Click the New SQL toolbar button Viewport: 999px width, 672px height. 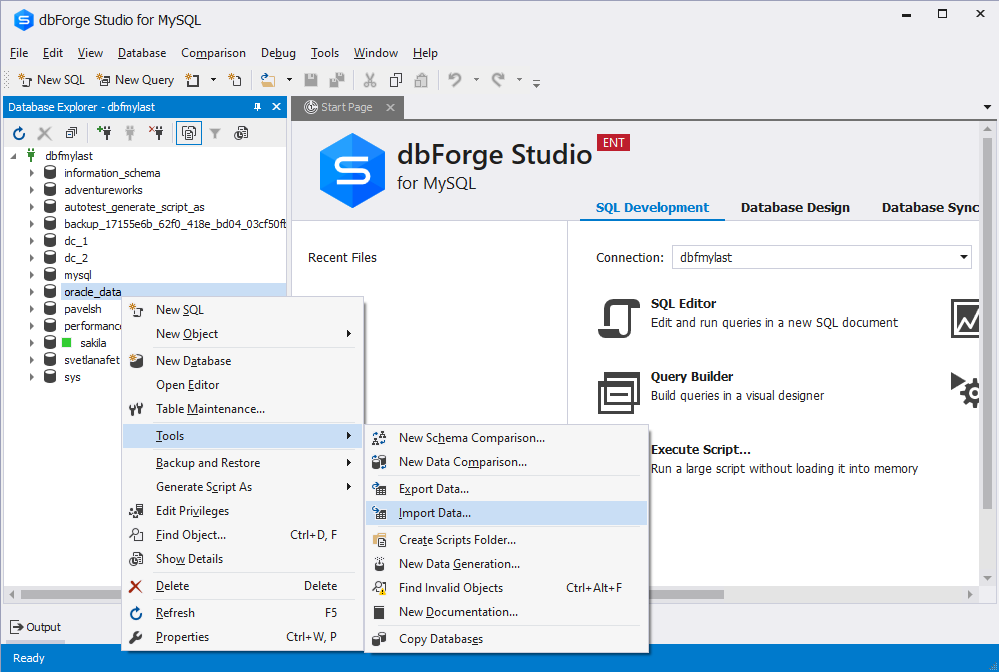(x=52, y=80)
